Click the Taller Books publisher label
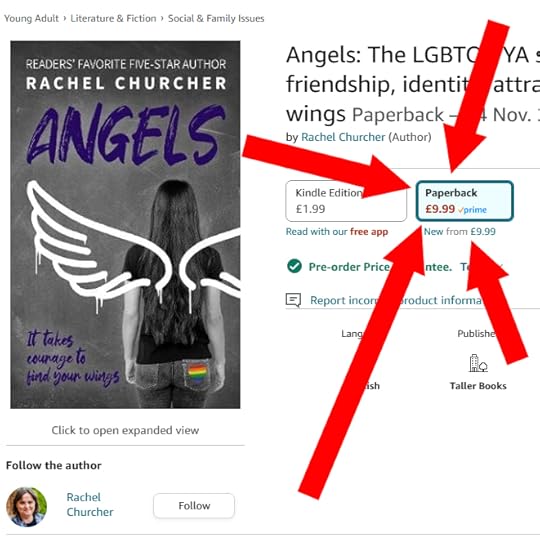 (x=478, y=386)
